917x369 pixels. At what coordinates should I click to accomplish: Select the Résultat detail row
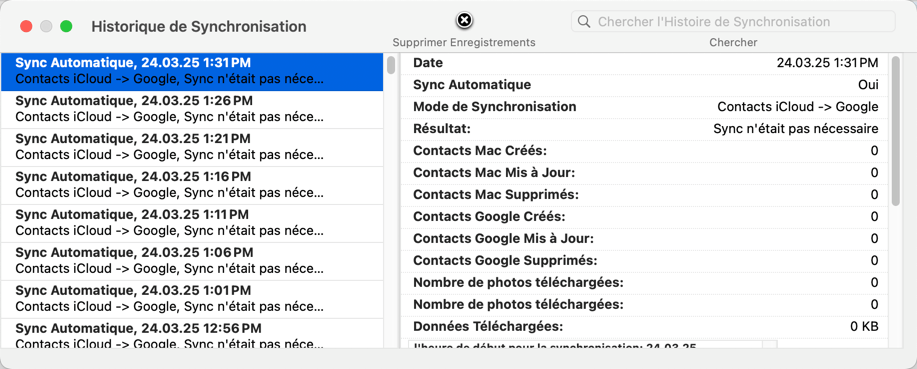(x=644, y=129)
